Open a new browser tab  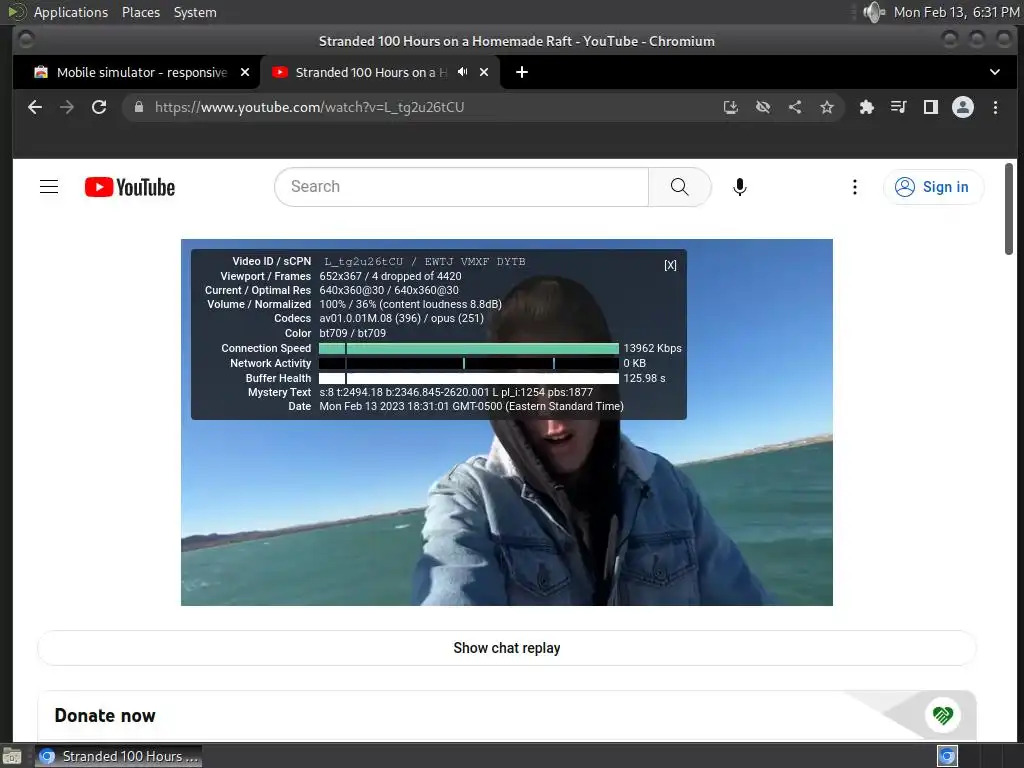[x=521, y=72]
